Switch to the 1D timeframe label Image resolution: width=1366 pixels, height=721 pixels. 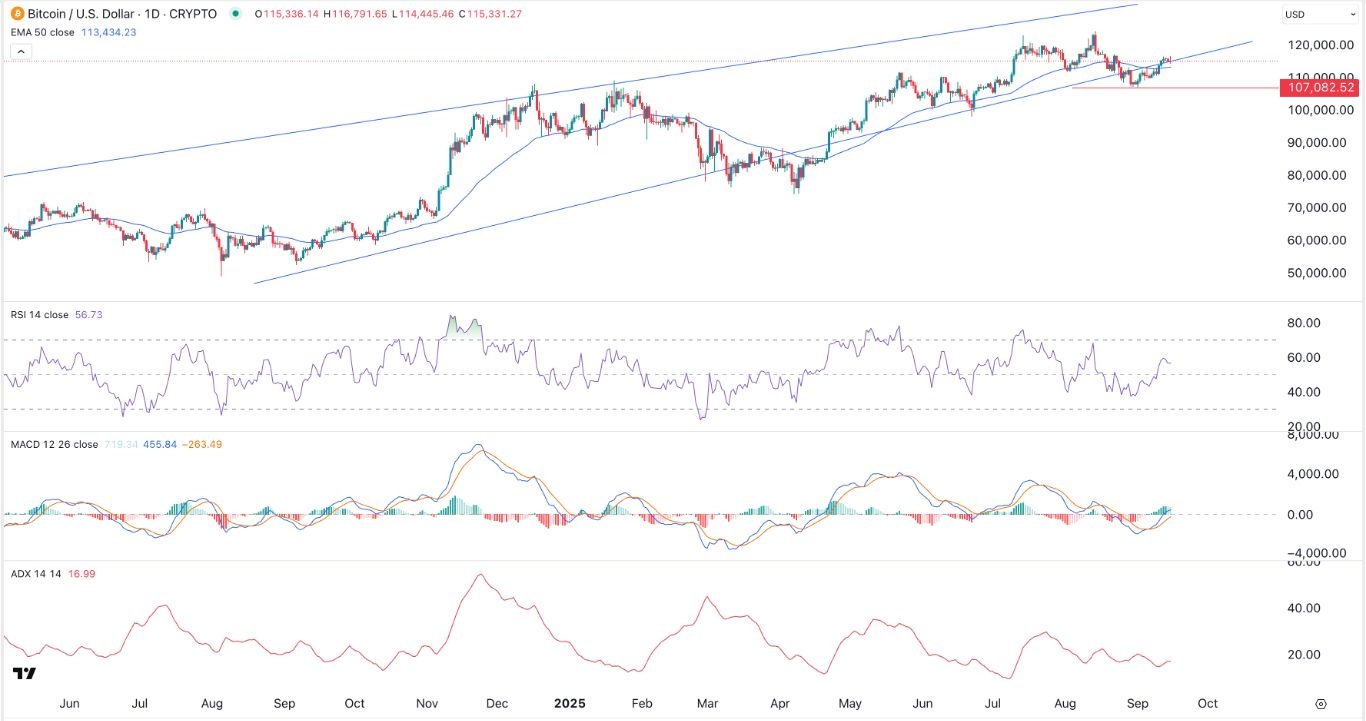coord(150,14)
